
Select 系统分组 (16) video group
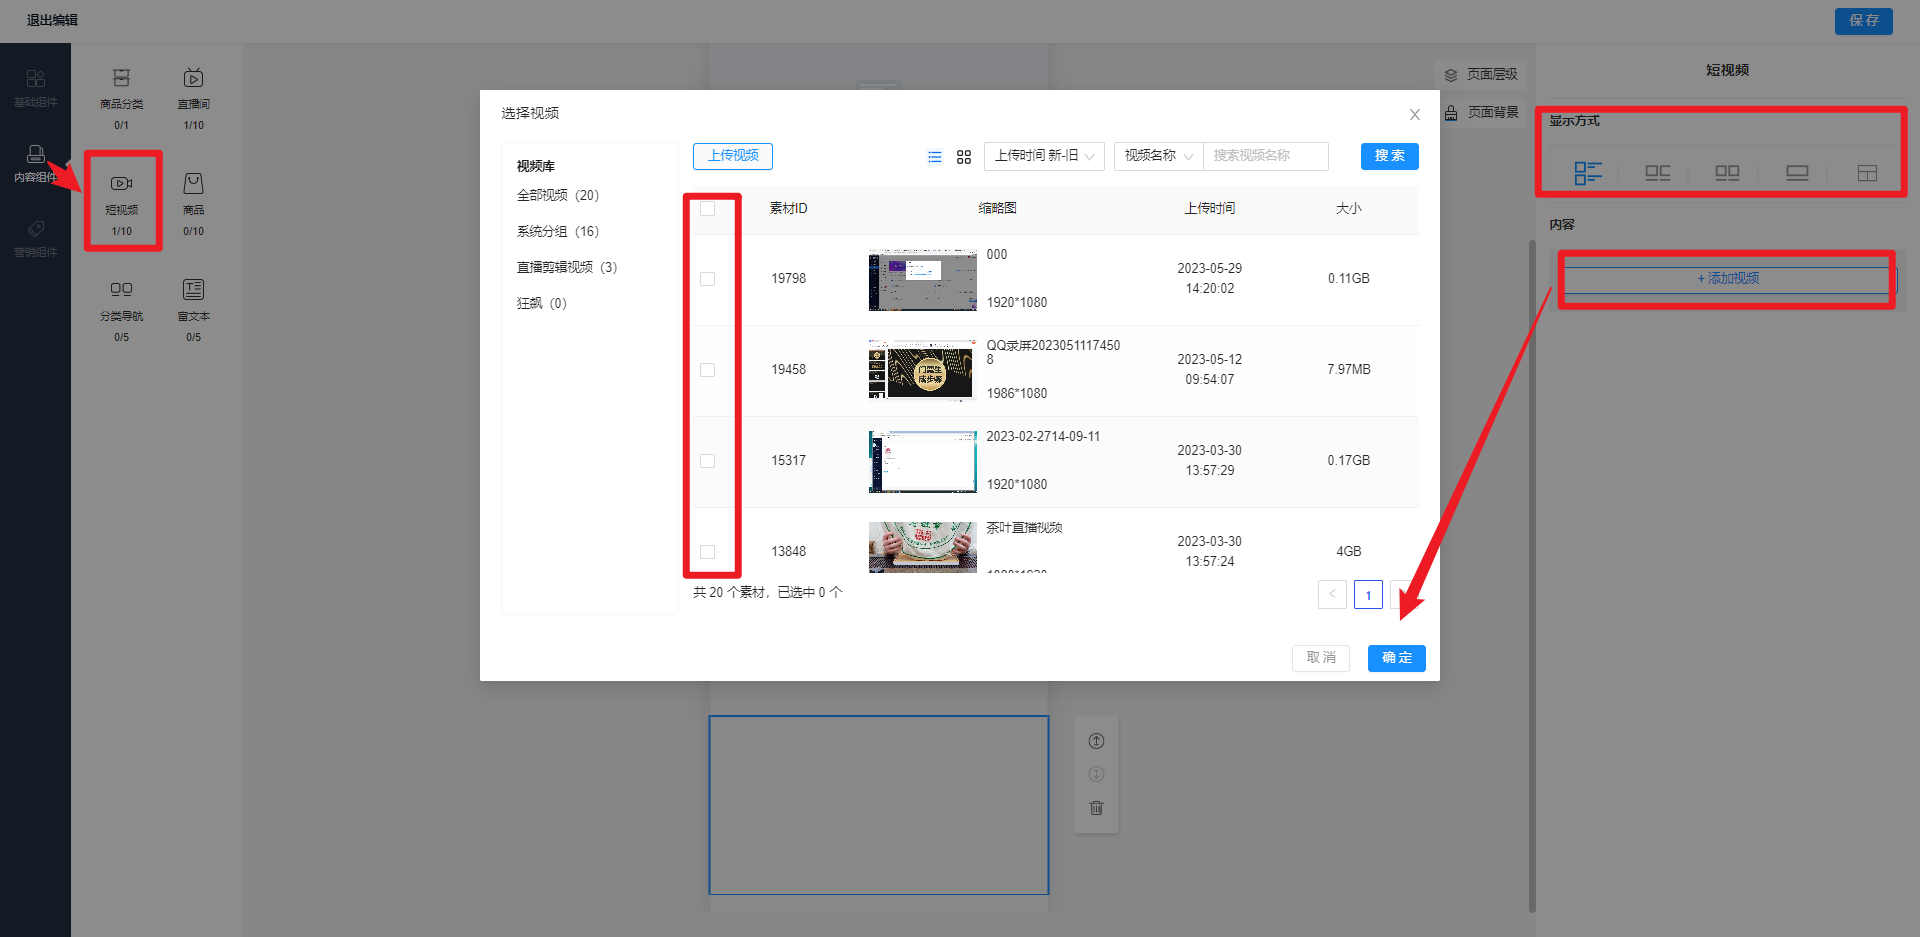[557, 232]
